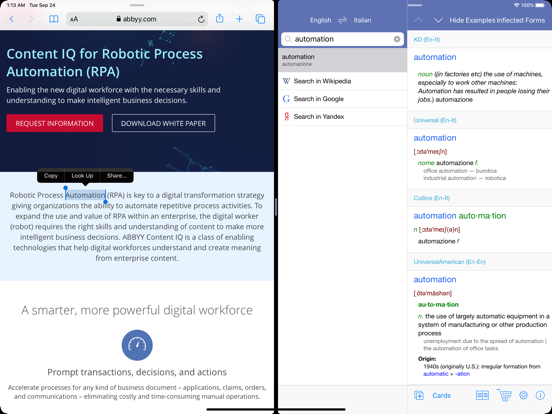Tap Wikipedia W icon

click(286, 81)
